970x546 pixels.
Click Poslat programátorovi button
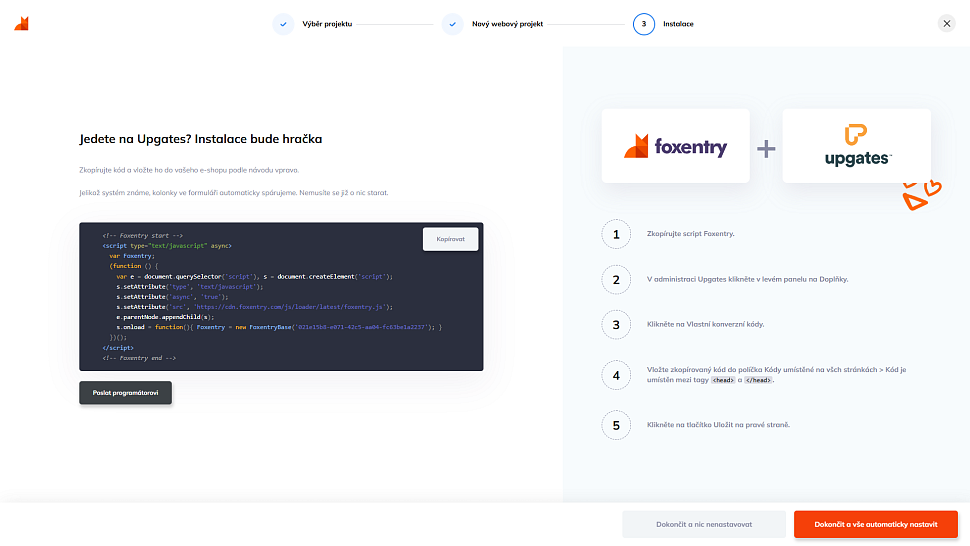coord(126,393)
